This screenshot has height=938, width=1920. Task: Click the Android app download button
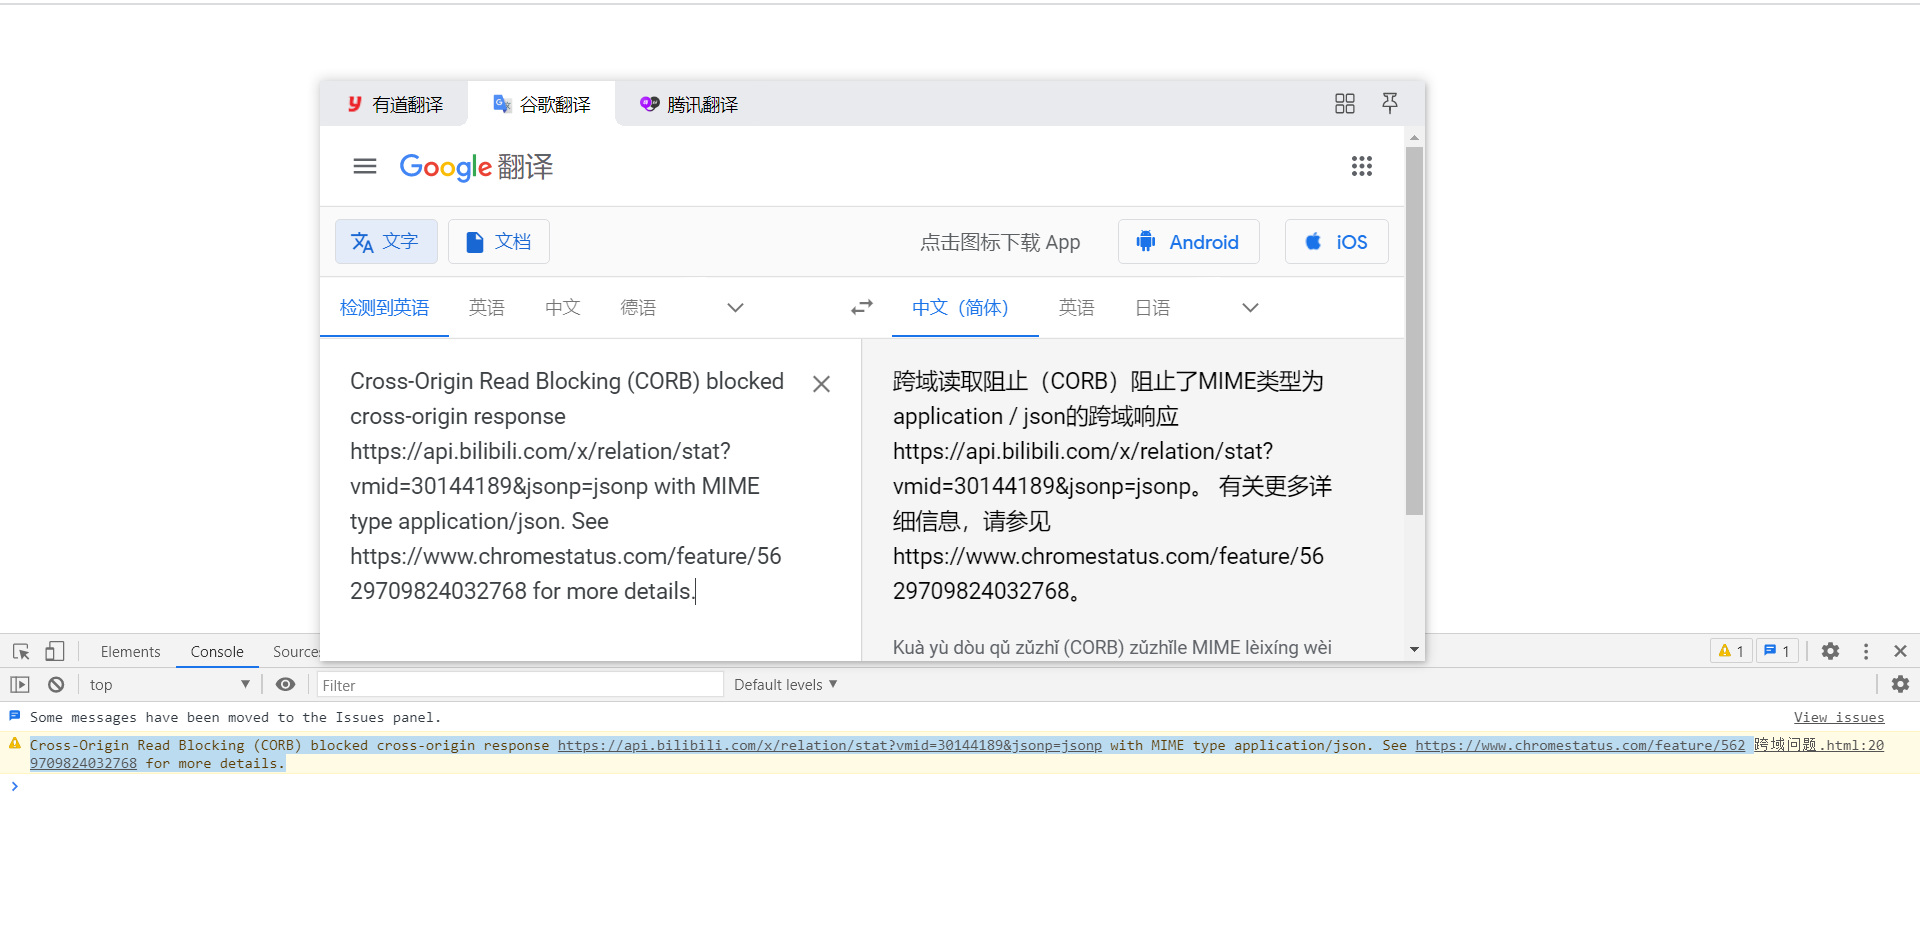click(x=1188, y=242)
